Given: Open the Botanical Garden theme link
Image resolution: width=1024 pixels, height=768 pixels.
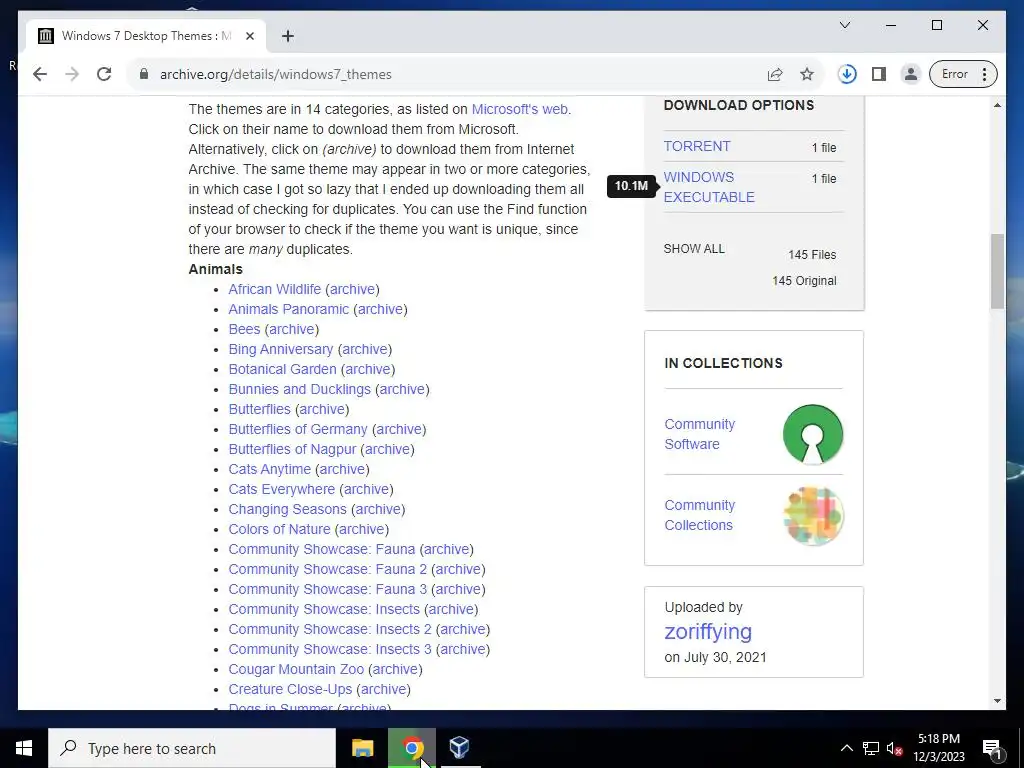Looking at the screenshot, I should (x=282, y=370).
